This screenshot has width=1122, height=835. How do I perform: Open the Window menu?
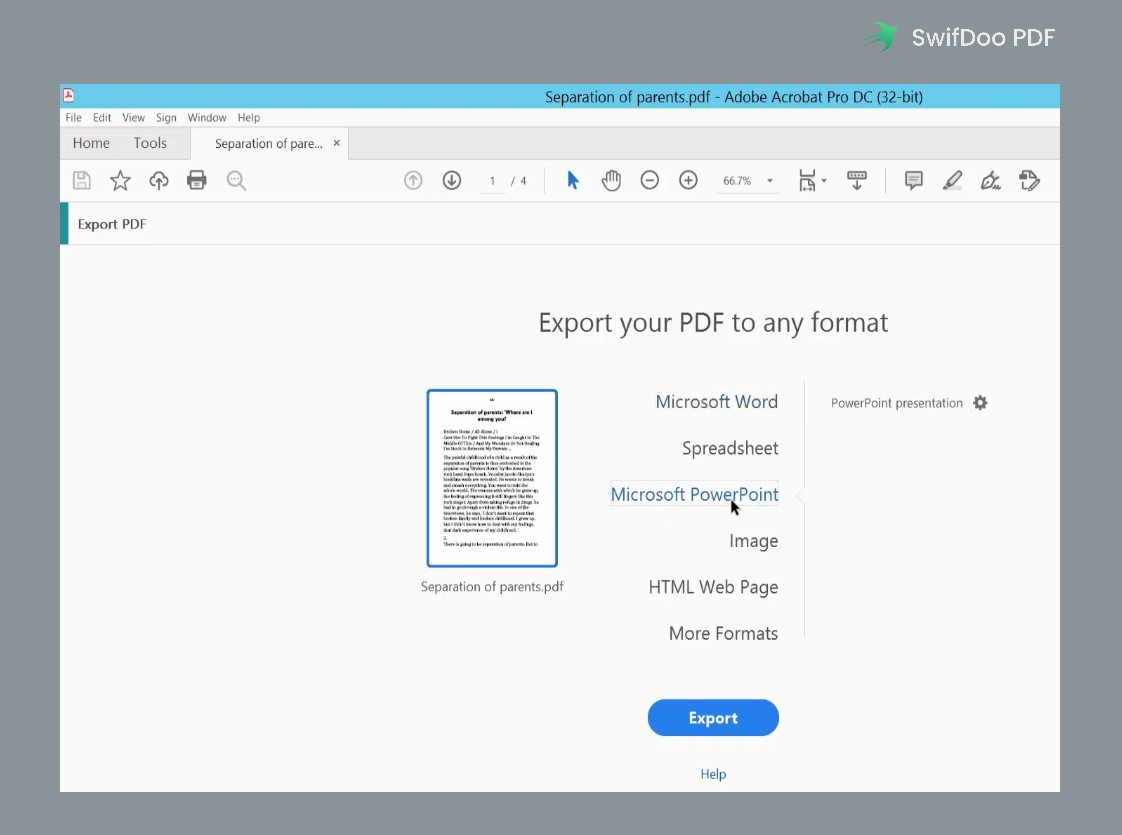coord(207,117)
